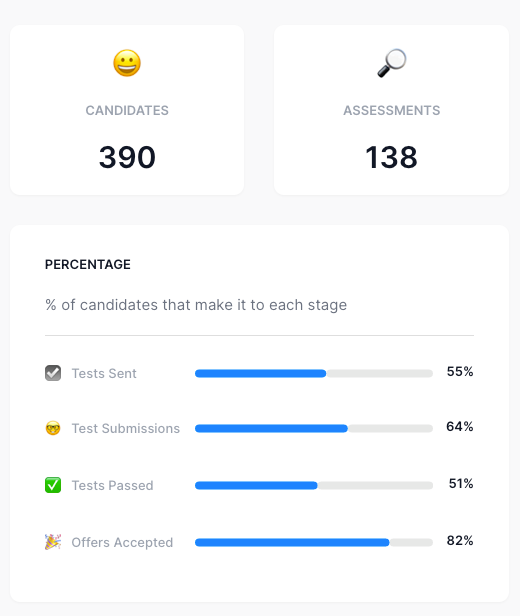Select the Tests Passed progress bar
This screenshot has width=520, height=616.
click(x=314, y=485)
